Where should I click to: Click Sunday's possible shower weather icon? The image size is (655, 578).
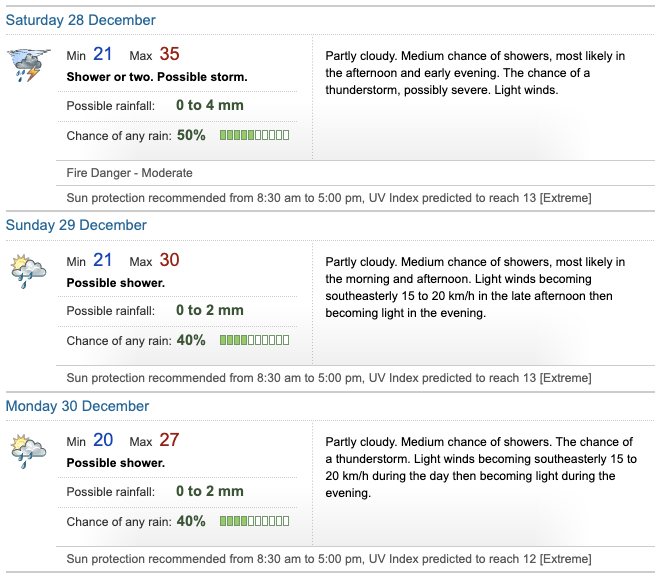(26, 270)
